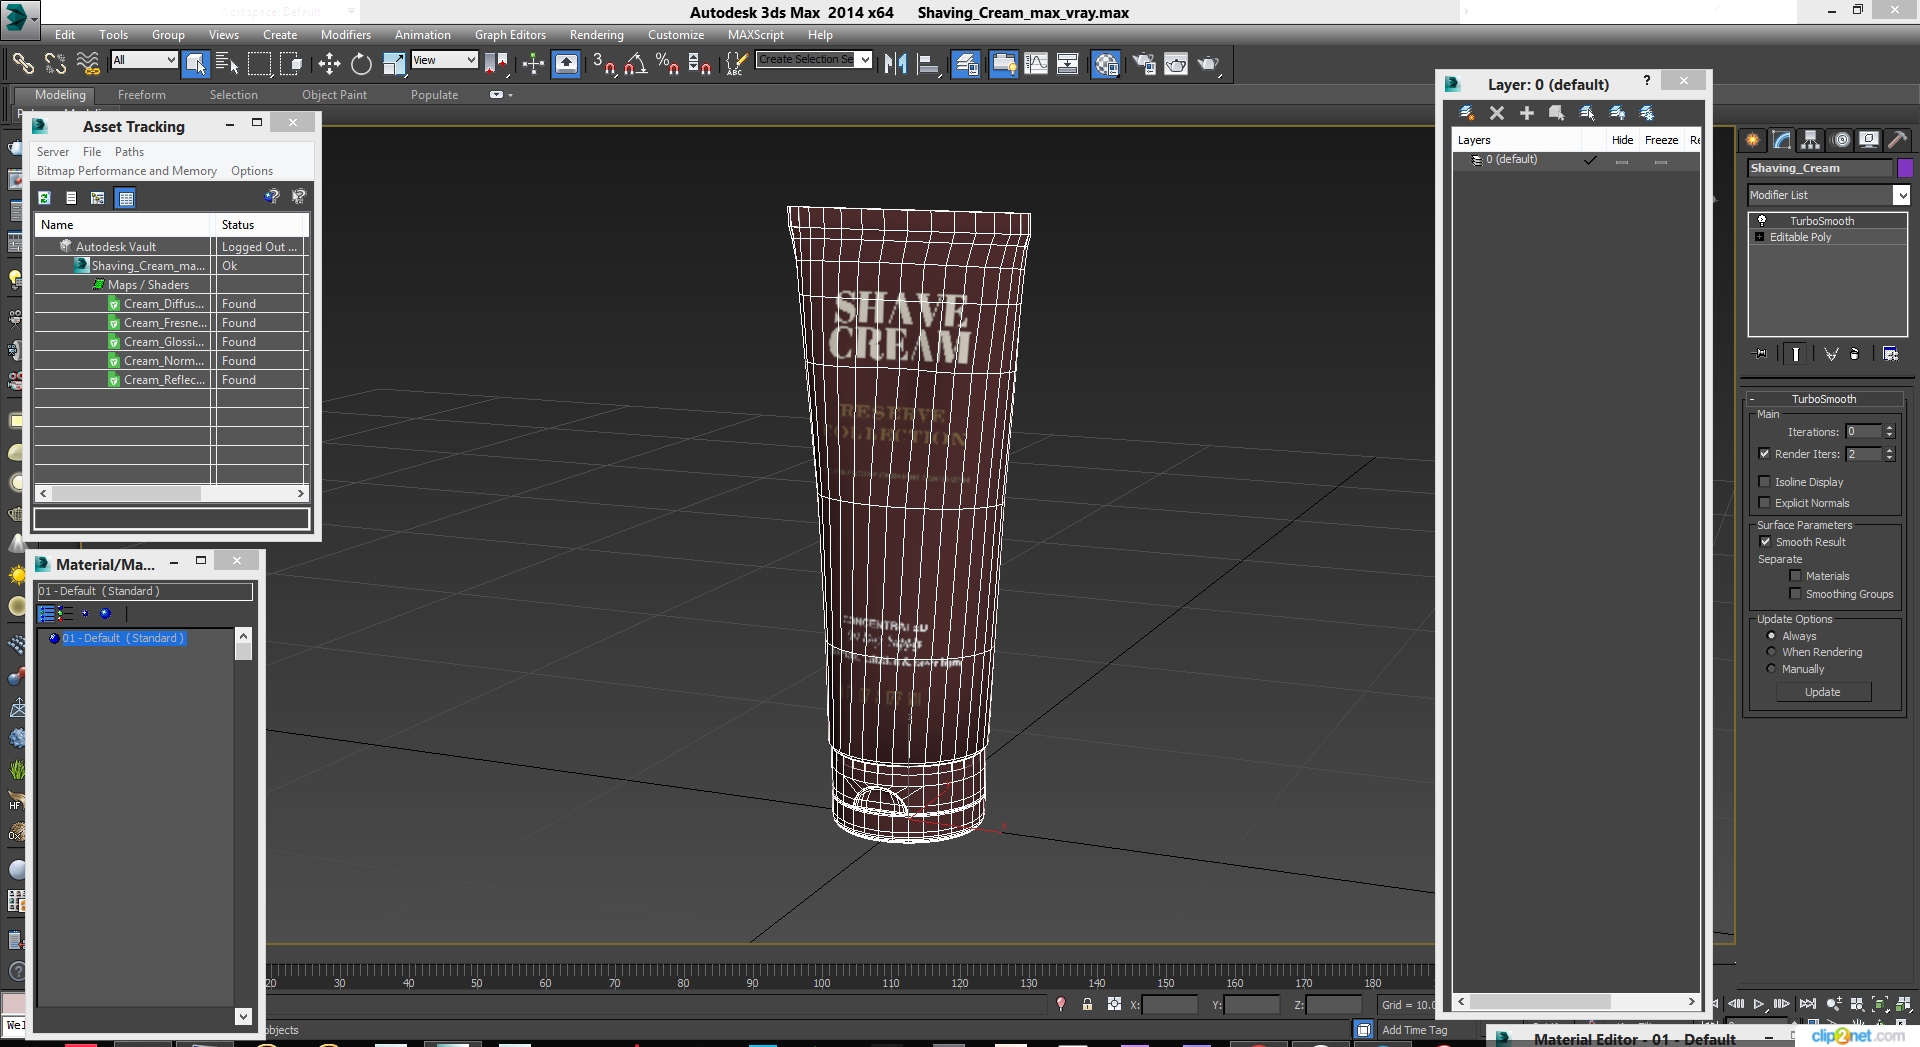The width and height of the screenshot is (1920, 1047).
Task: Select the Select and Link tool
Action: pos(22,64)
